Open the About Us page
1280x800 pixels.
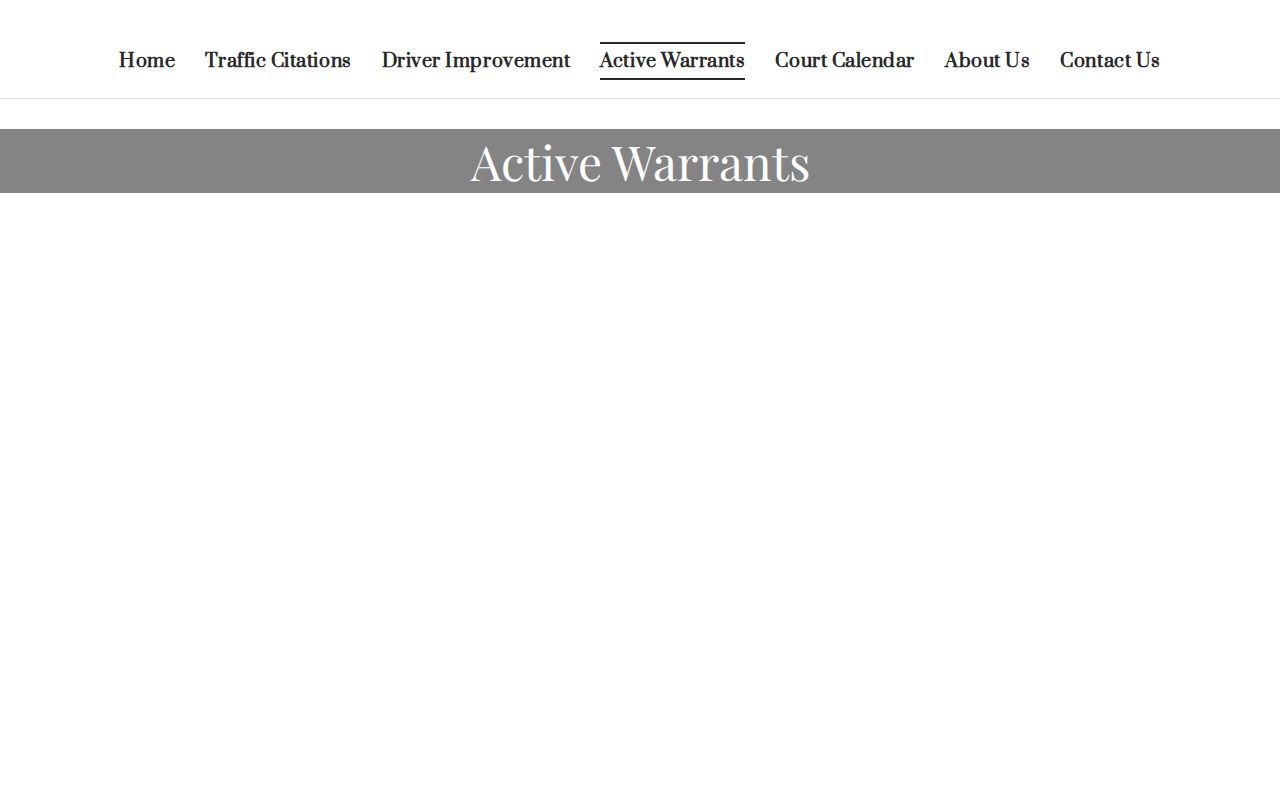(x=987, y=61)
